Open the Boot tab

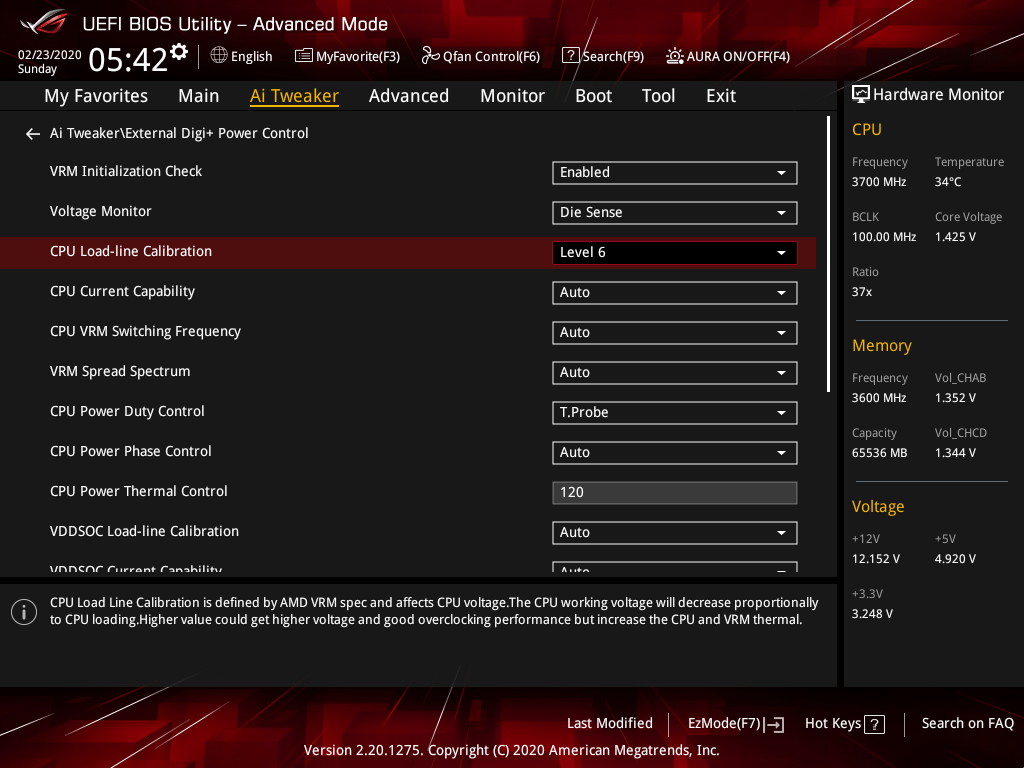pyautogui.click(x=594, y=96)
